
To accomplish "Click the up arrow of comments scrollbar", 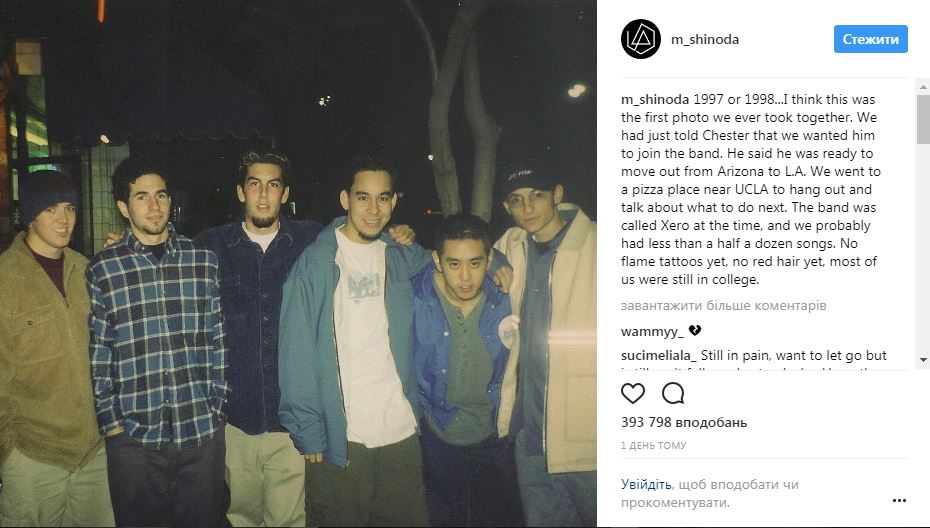I will [923, 87].
